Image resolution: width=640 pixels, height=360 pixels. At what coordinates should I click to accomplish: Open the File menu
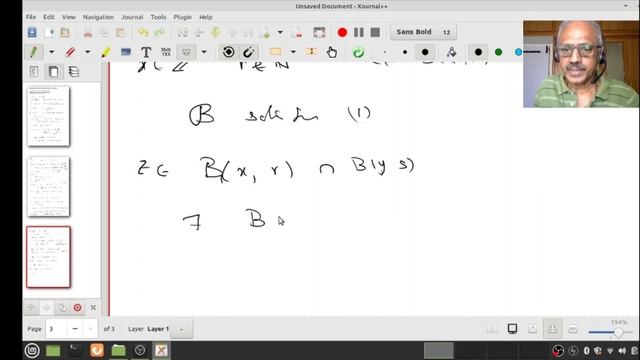31,17
